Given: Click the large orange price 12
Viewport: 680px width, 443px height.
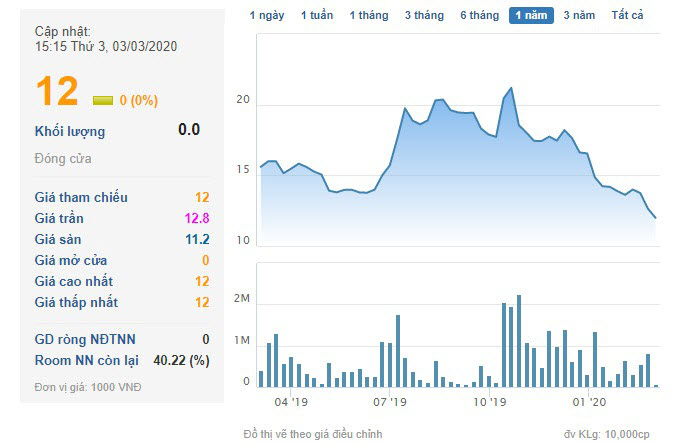Looking at the screenshot, I should pyautogui.click(x=56, y=92).
